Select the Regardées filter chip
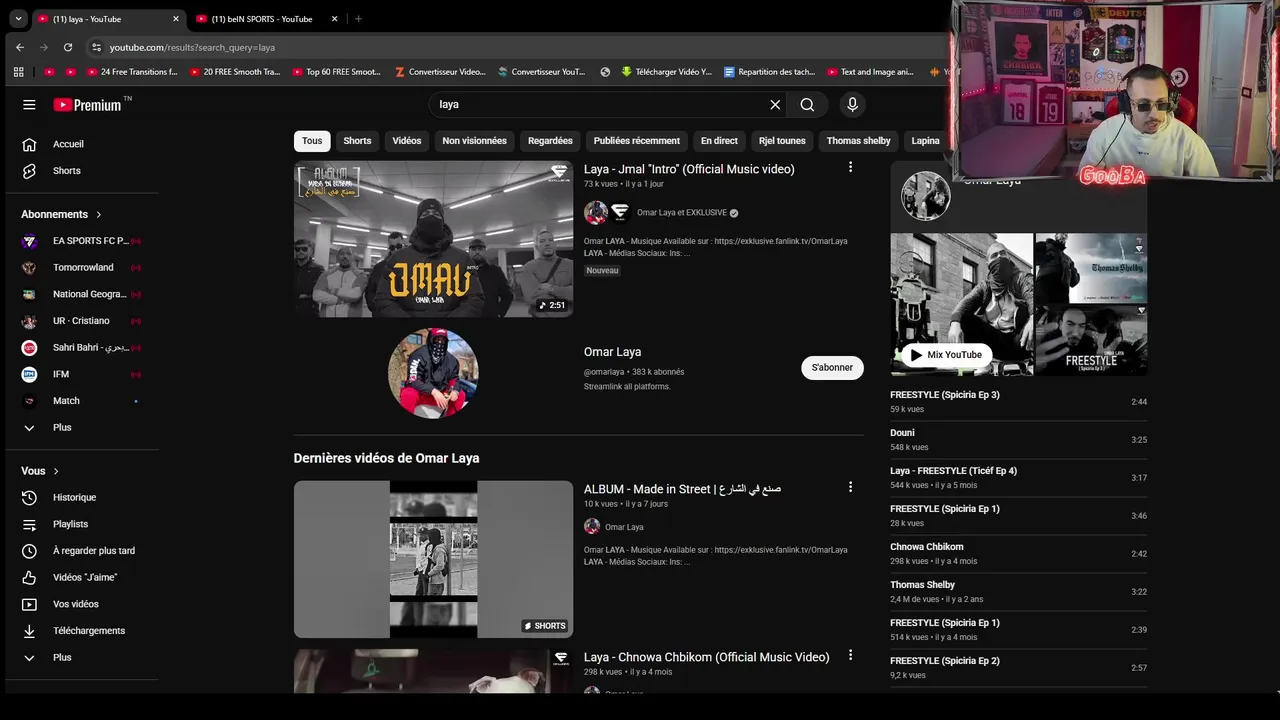Screen dimensions: 1280x720 pos(550,141)
